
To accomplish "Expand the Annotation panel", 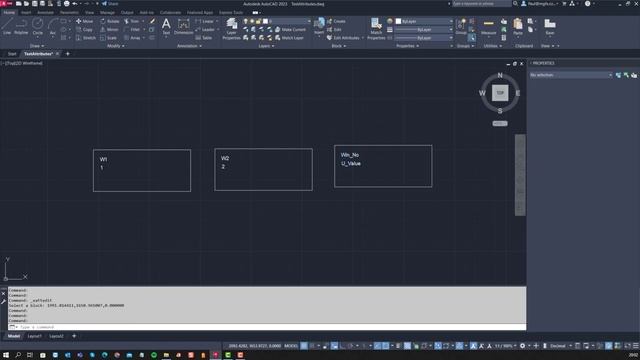I will (189, 46).
